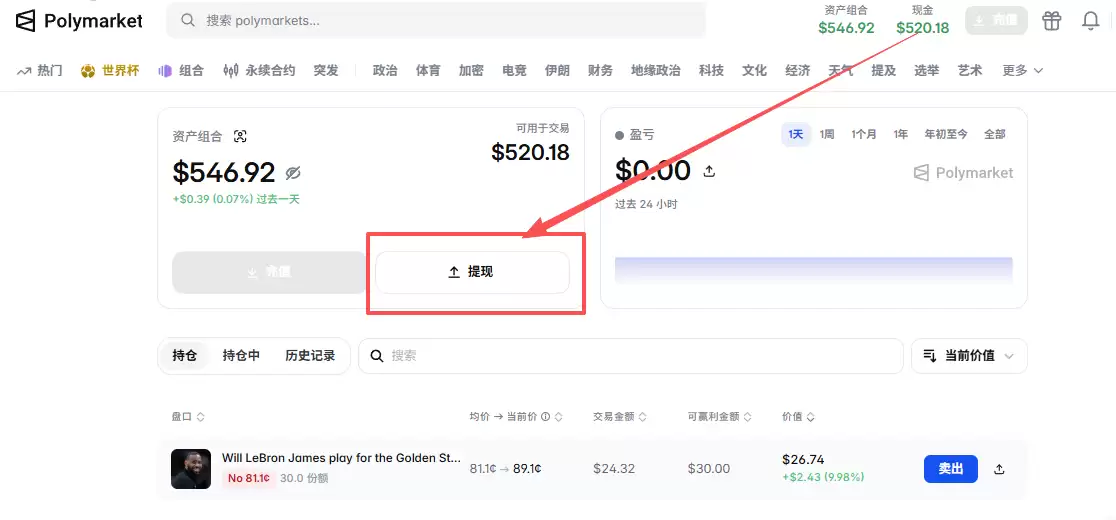The width and height of the screenshot is (1116, 520).
Task: Go to 提及 category
Action: coord(884,70)
